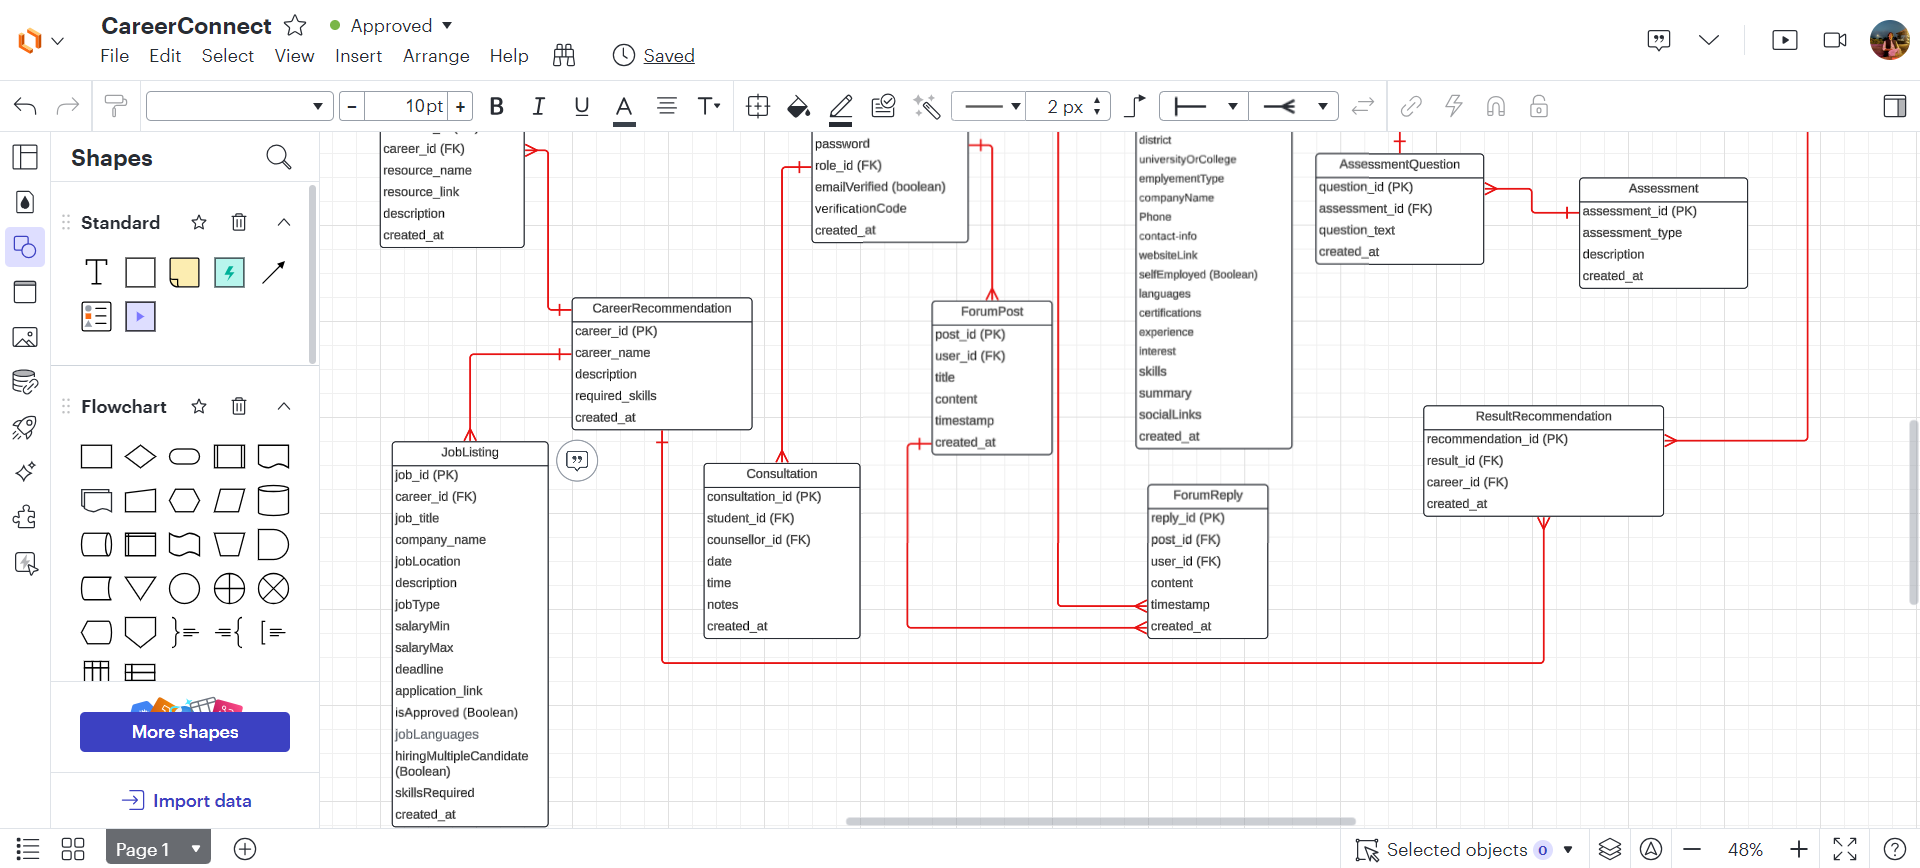Increase font size with plus button
1920x868 pixels.
tap(460, 106)
